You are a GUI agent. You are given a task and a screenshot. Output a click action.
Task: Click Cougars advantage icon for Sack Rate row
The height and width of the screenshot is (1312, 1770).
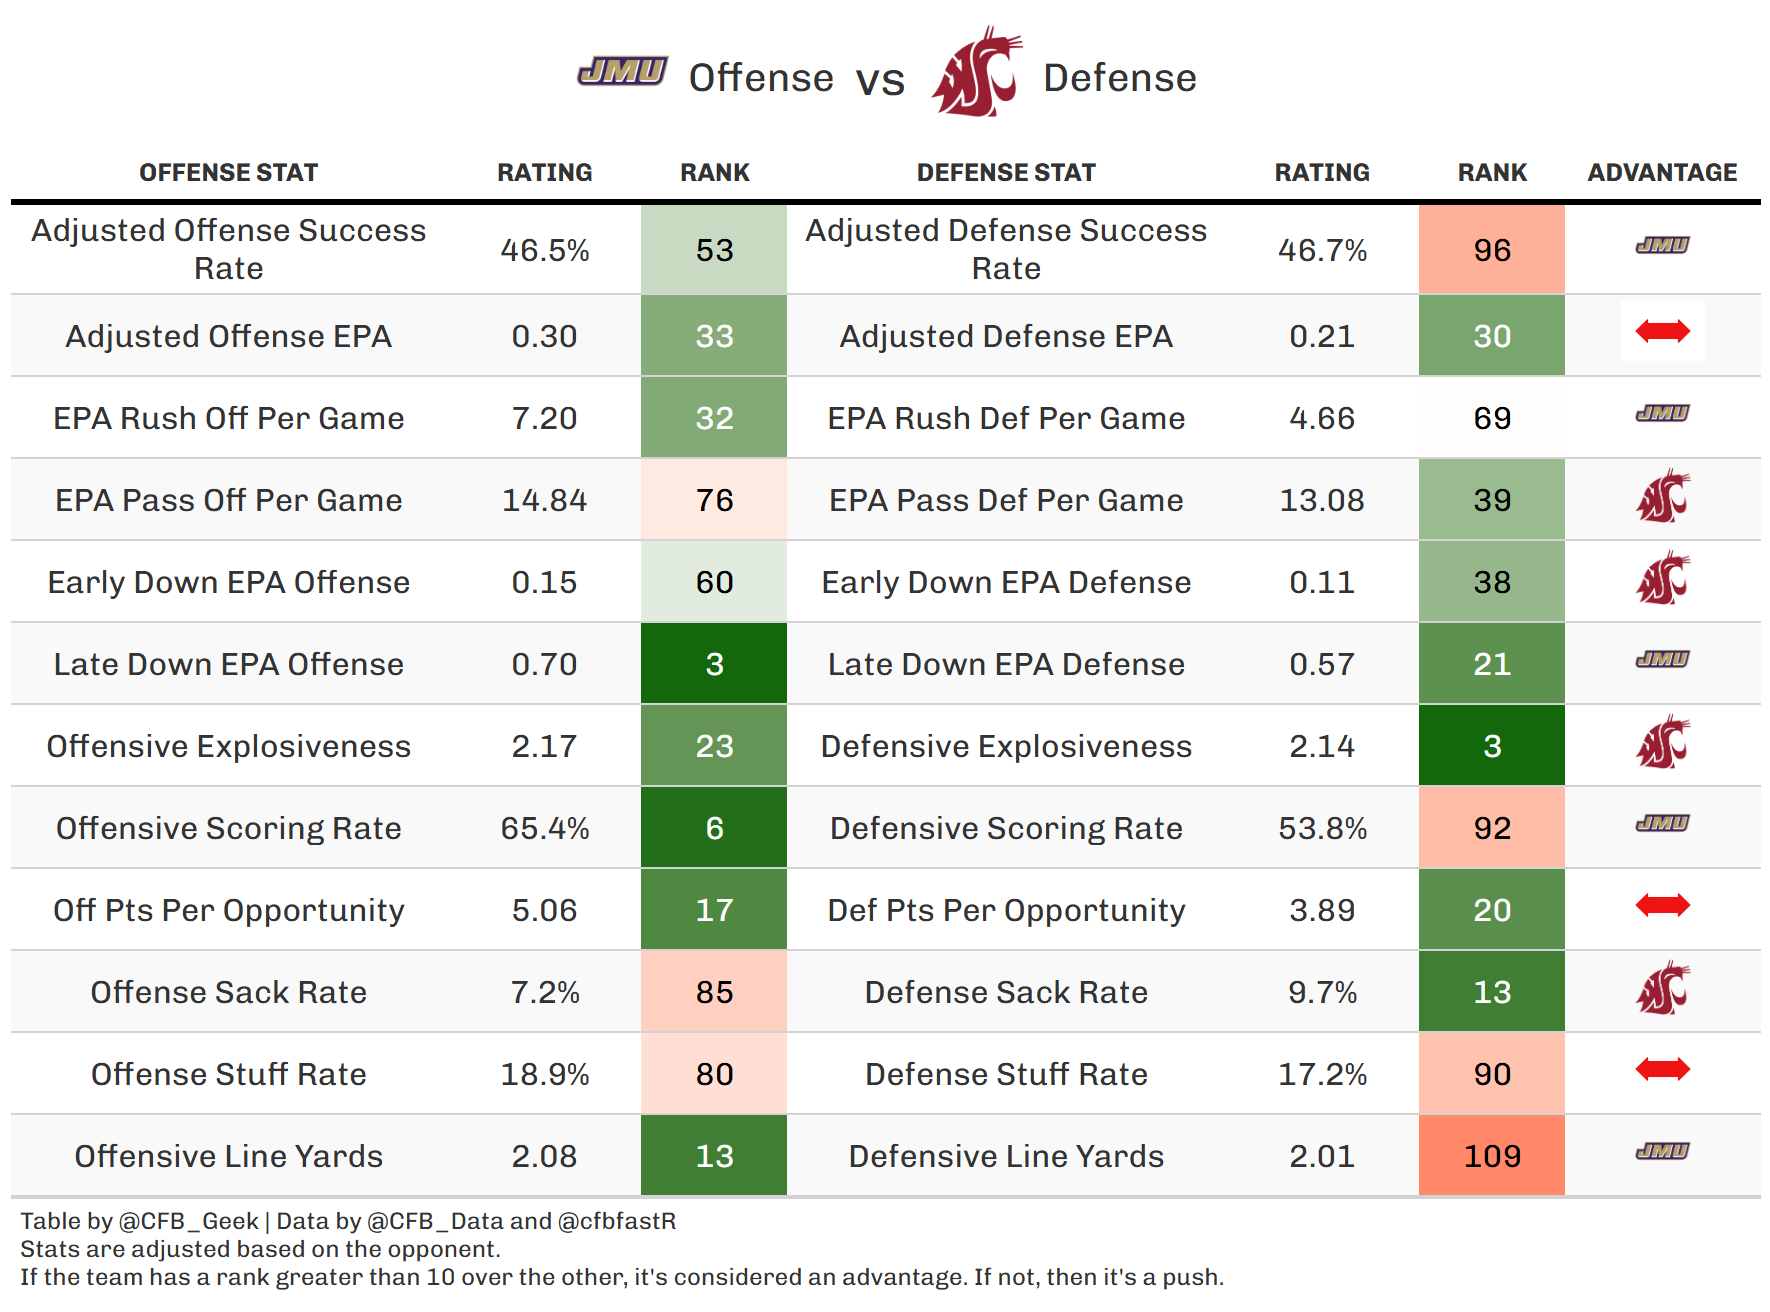pos(1662,989)
